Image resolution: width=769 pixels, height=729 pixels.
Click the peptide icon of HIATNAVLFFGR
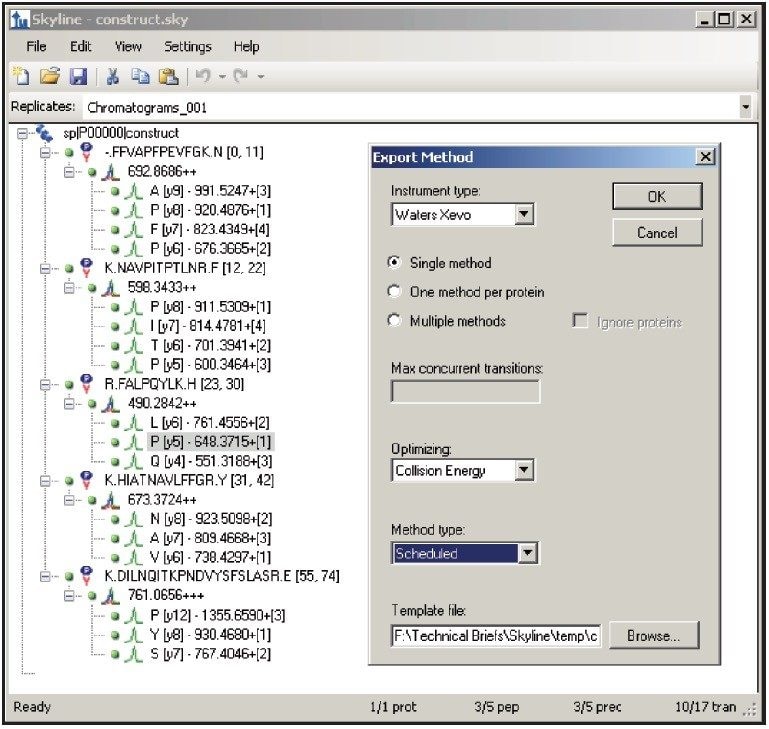tap(87, 480)
